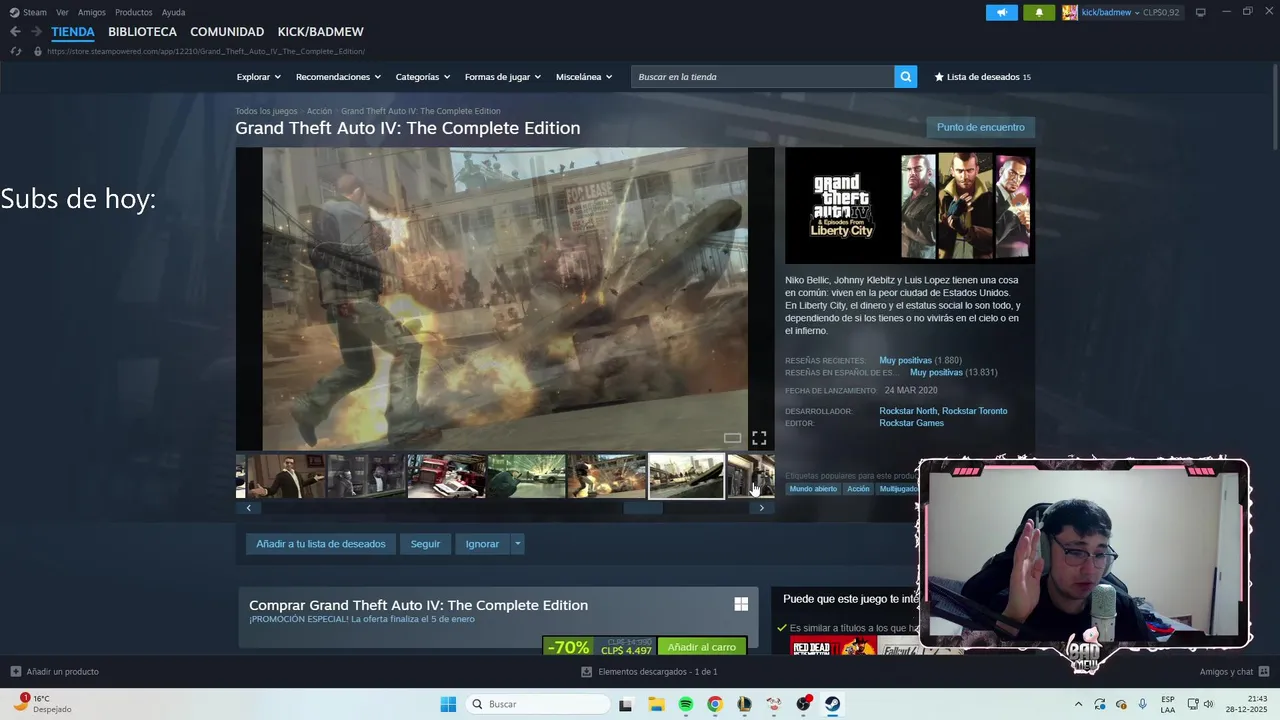Click the Seguir button

[x=425, y=544]
